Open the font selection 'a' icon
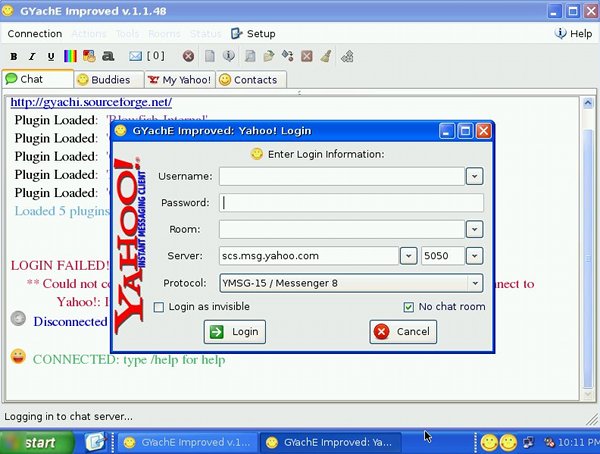The height and width of the screenshot is (454, 600). point(108,57)
